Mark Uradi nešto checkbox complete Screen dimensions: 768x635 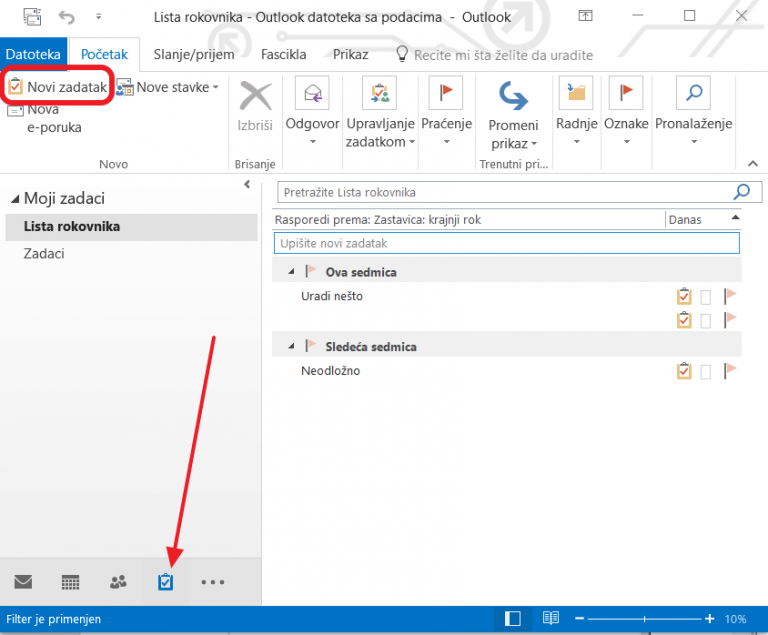705,297
